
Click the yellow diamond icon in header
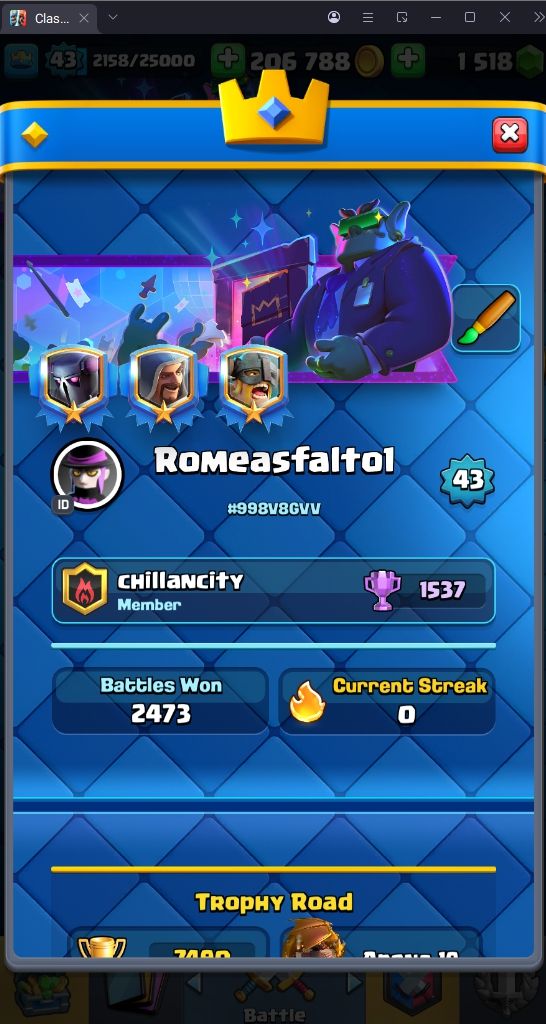click(34, 135)
